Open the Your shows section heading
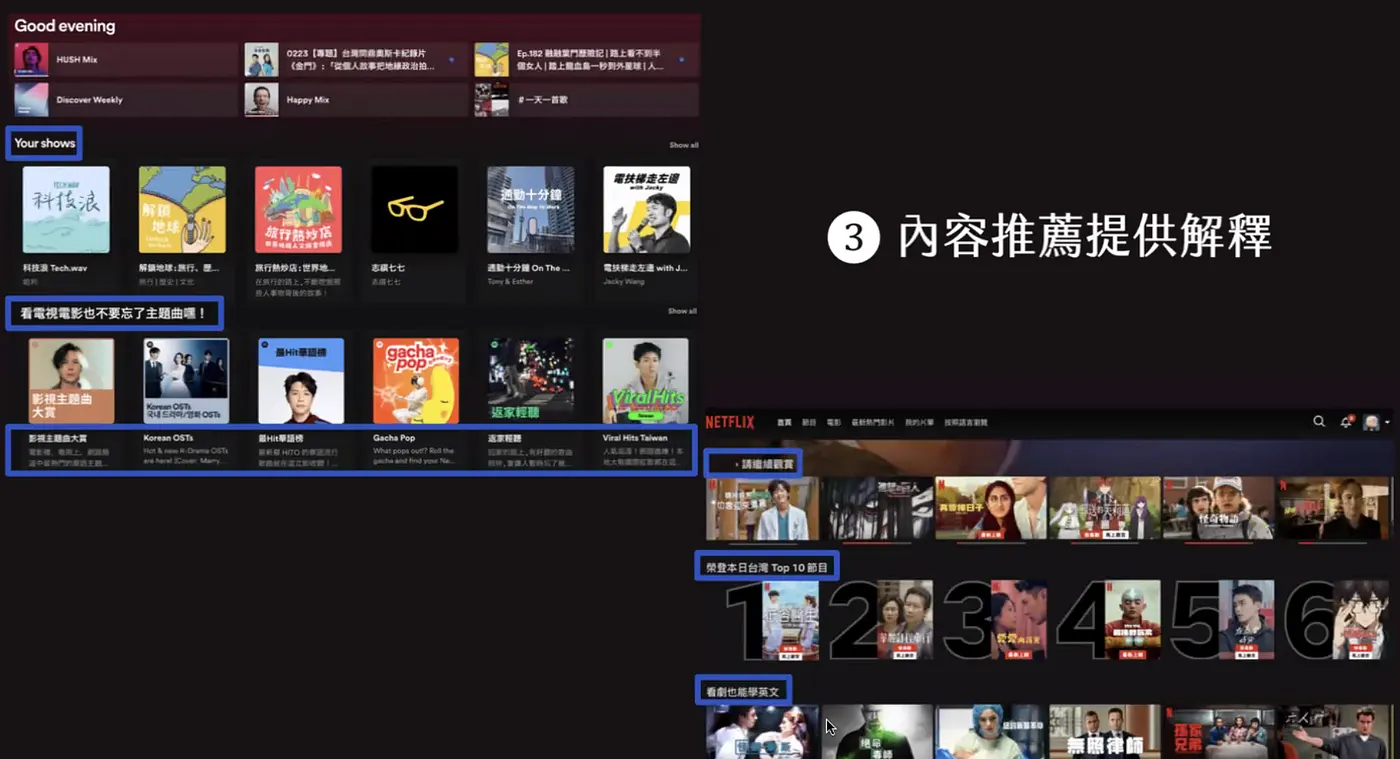This screenshot has height=759, width=1400. [44, 143]
